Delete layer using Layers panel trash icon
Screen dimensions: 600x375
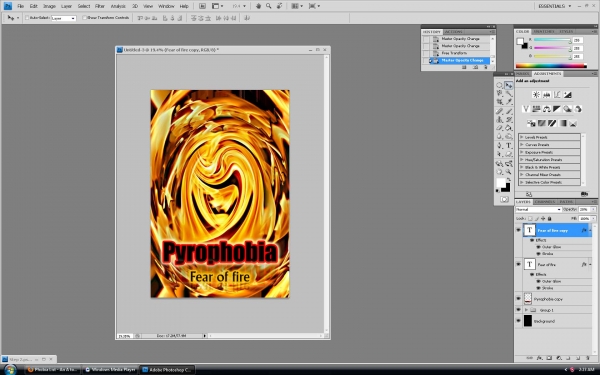[587, 358]
